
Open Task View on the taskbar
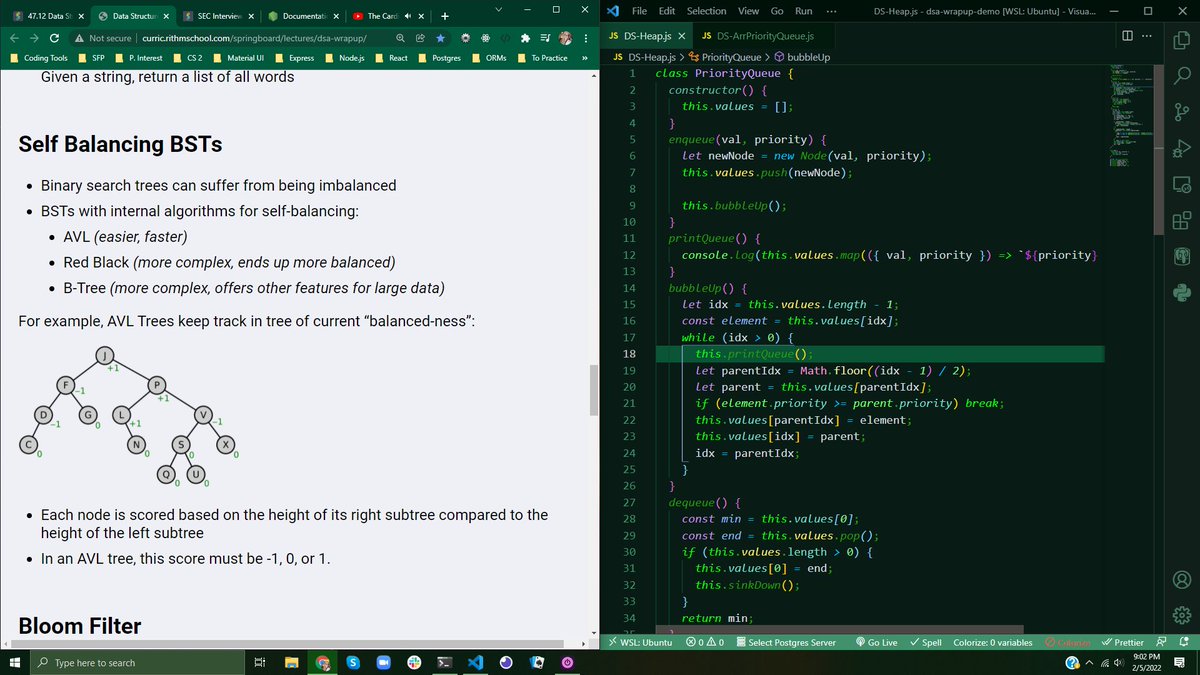pyautogui.click(x=259, y=662)
